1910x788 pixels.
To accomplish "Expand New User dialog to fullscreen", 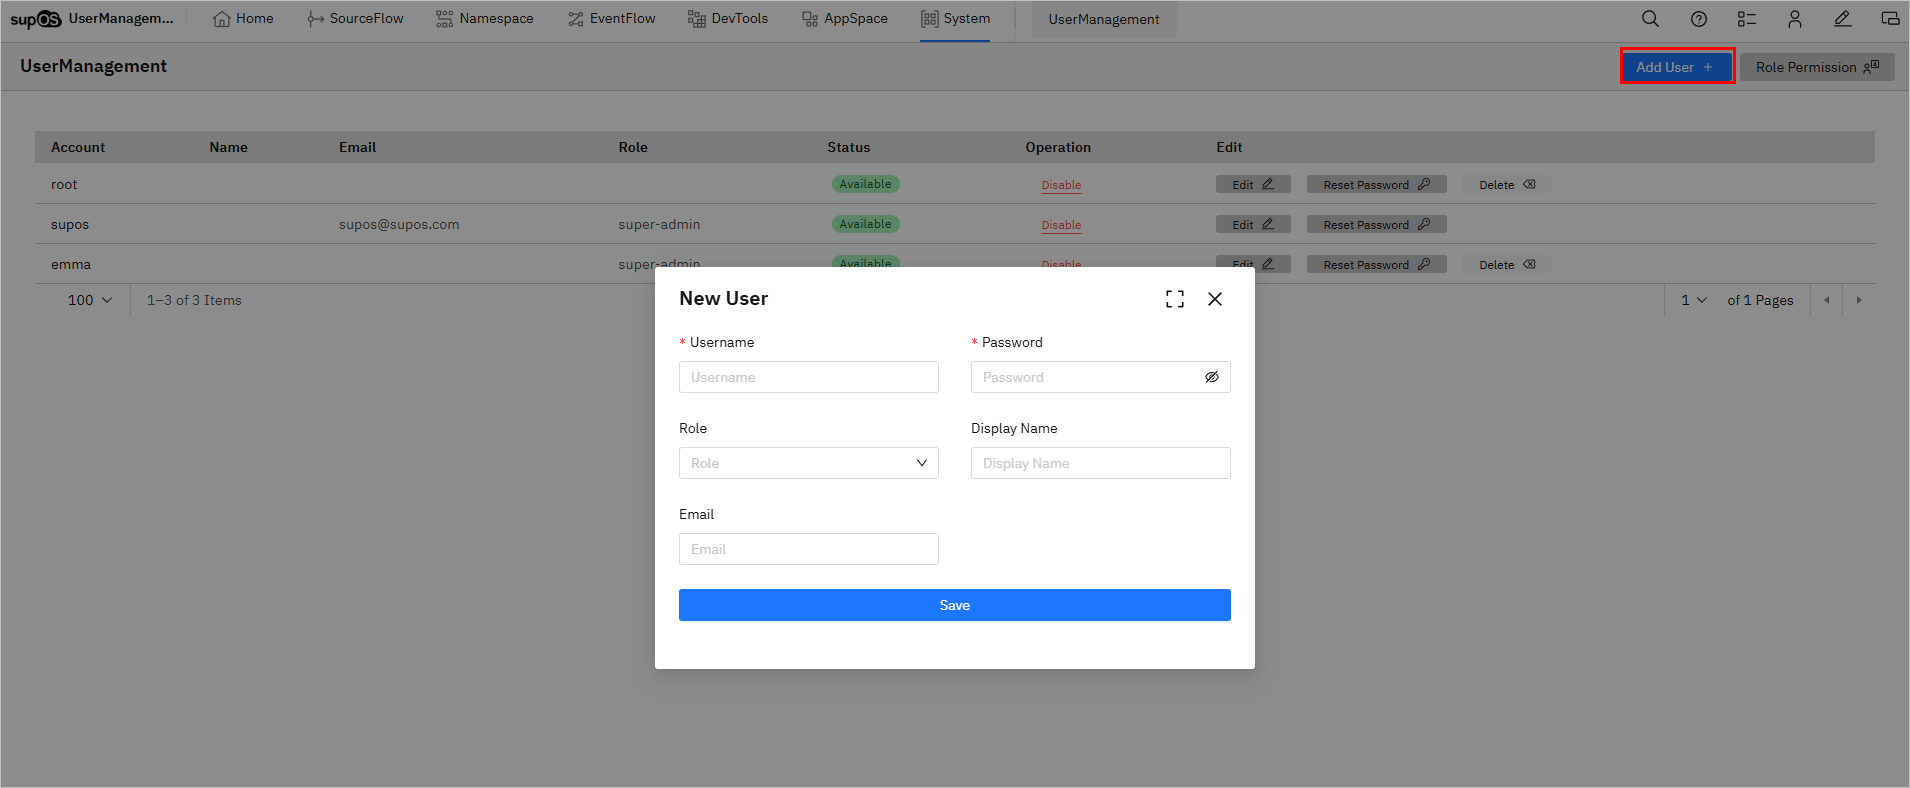I will (1174, 299).
